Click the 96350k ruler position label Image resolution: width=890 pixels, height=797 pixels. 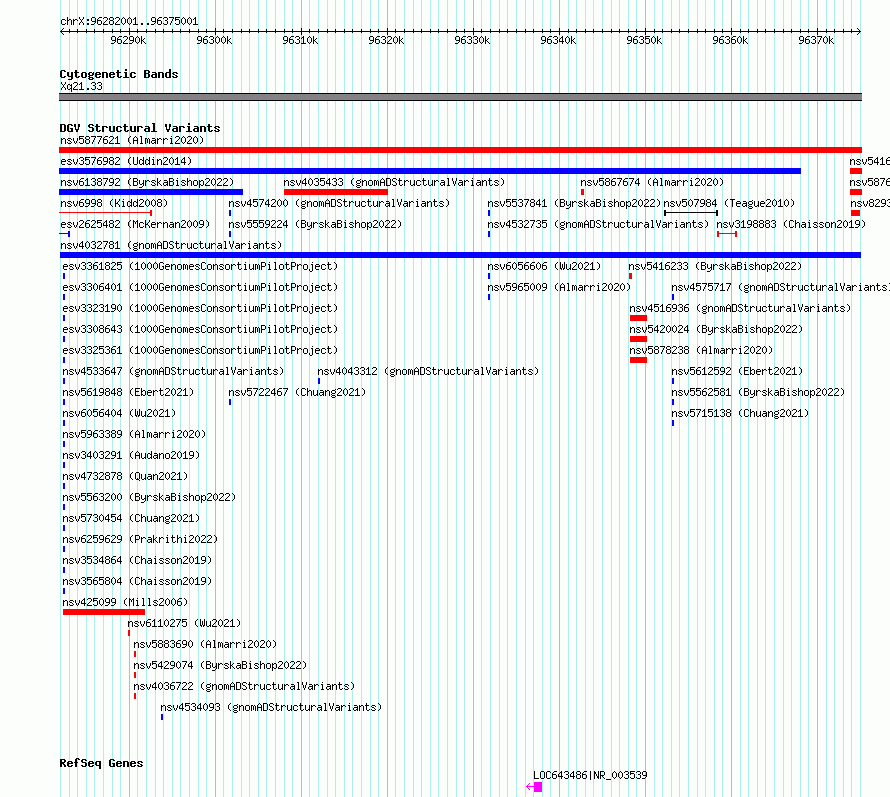coord(644,40)
